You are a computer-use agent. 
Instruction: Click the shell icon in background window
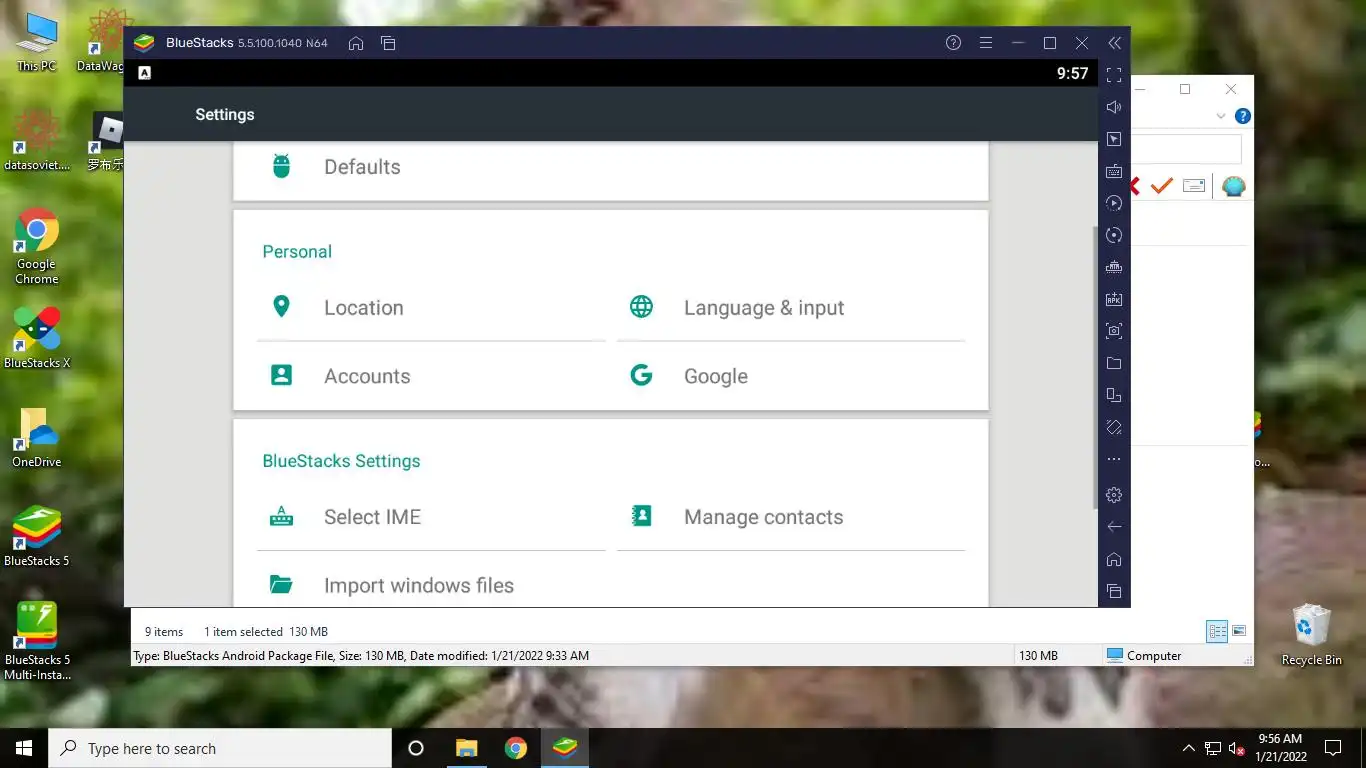click(1234, 186)
